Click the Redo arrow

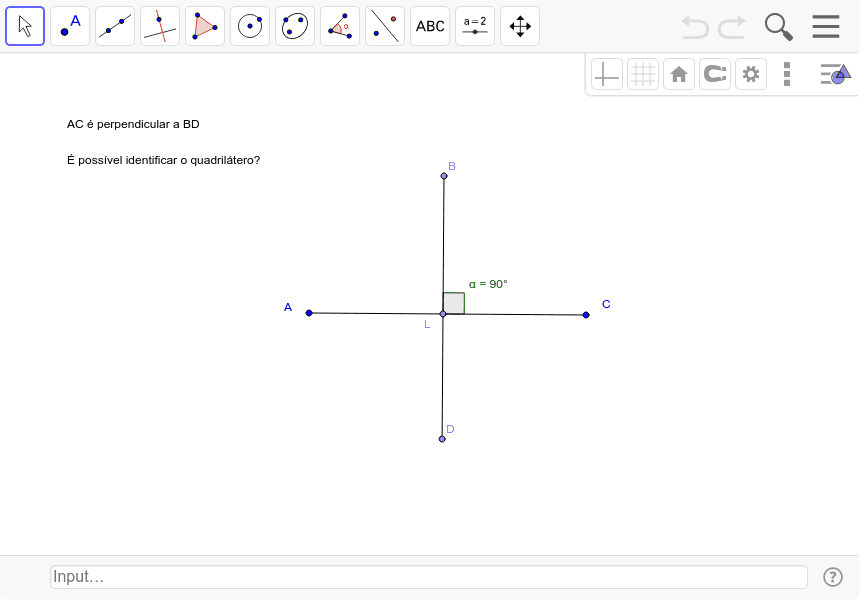pyautogui.click(x=732, y=27)
